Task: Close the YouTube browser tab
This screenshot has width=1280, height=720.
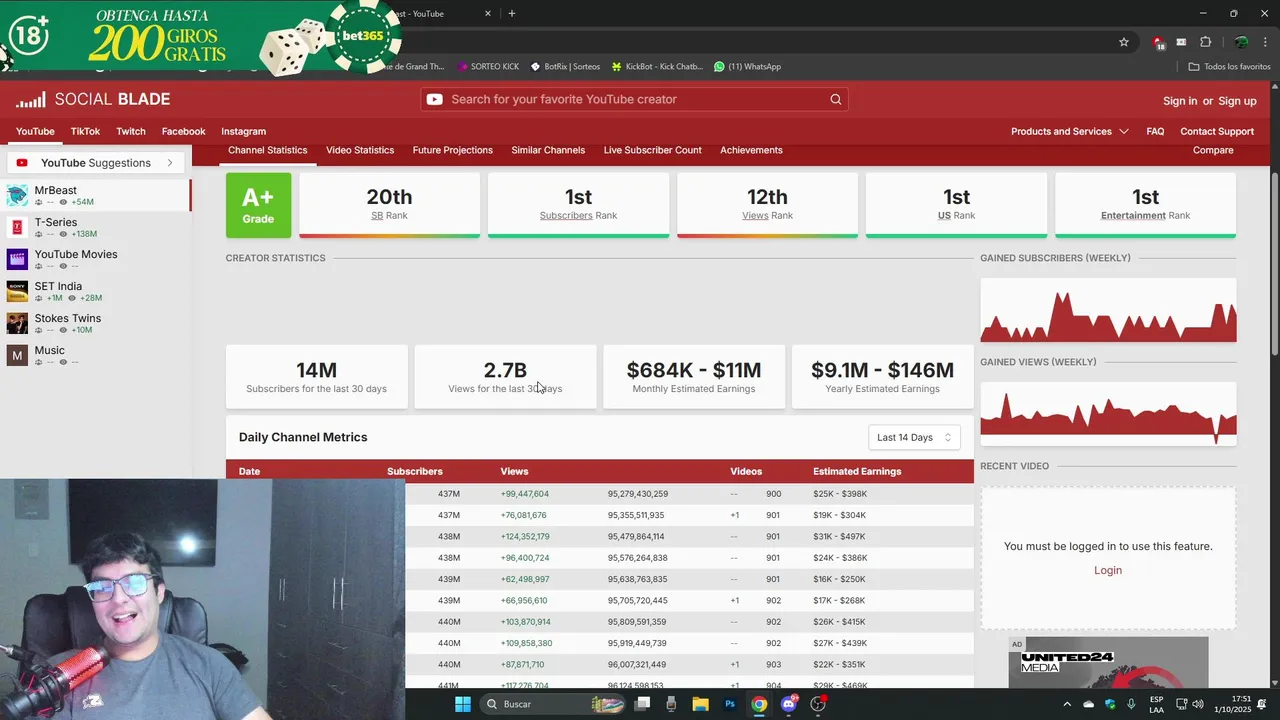Action: click(x=488, y=14)
